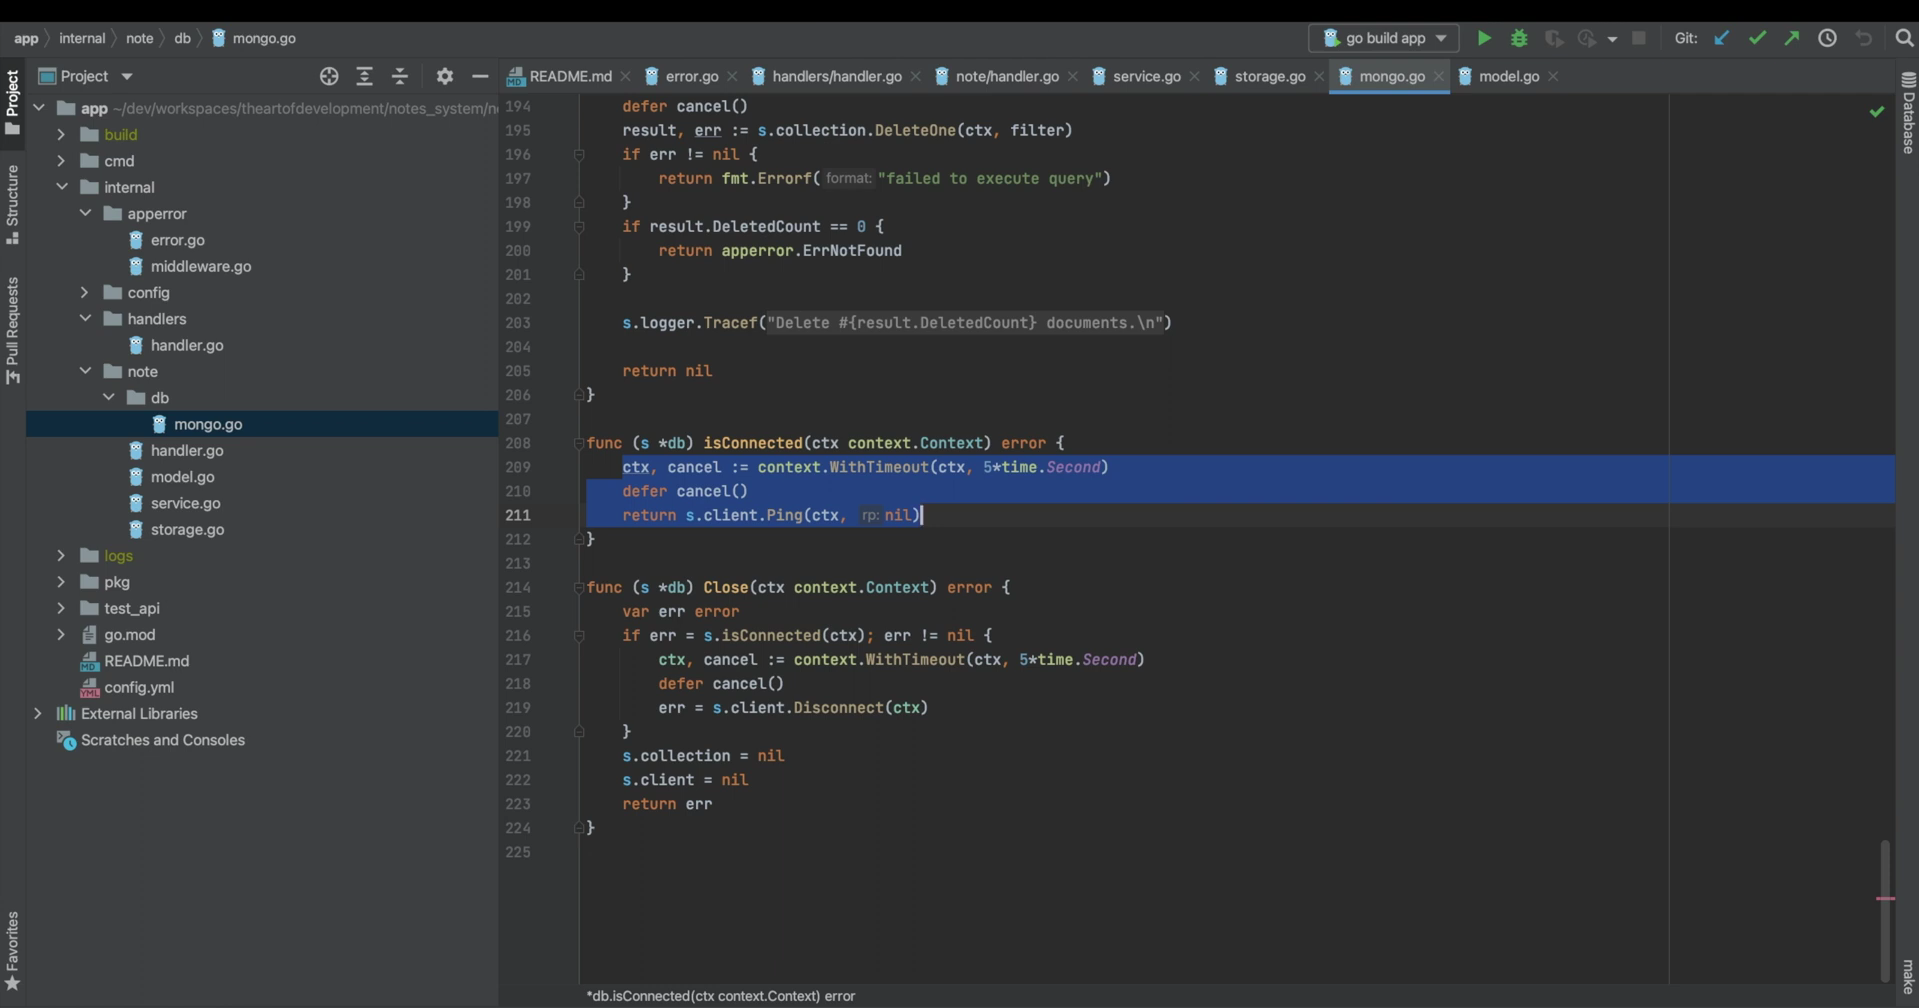Expand External Libraries node
The height and width of the screenshot is (1008, 1919).
38,713
